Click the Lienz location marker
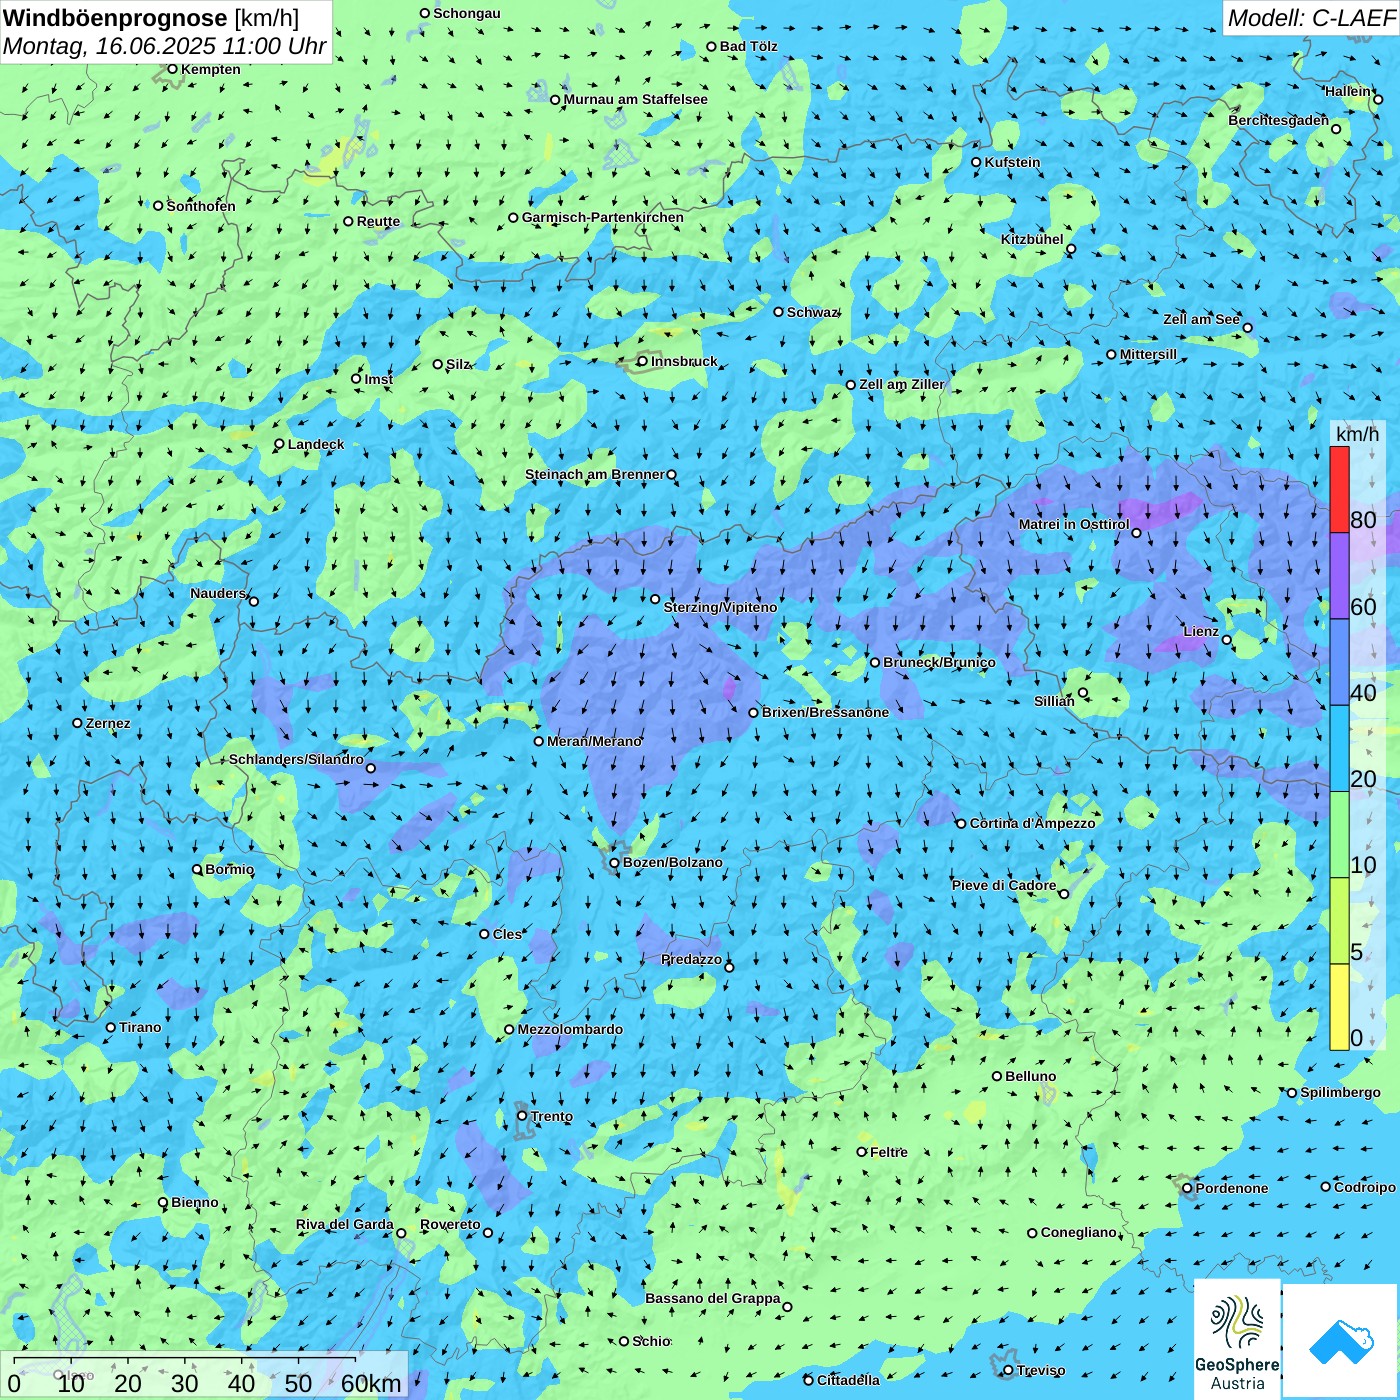1400x1400 pixels. [1227, 639]
